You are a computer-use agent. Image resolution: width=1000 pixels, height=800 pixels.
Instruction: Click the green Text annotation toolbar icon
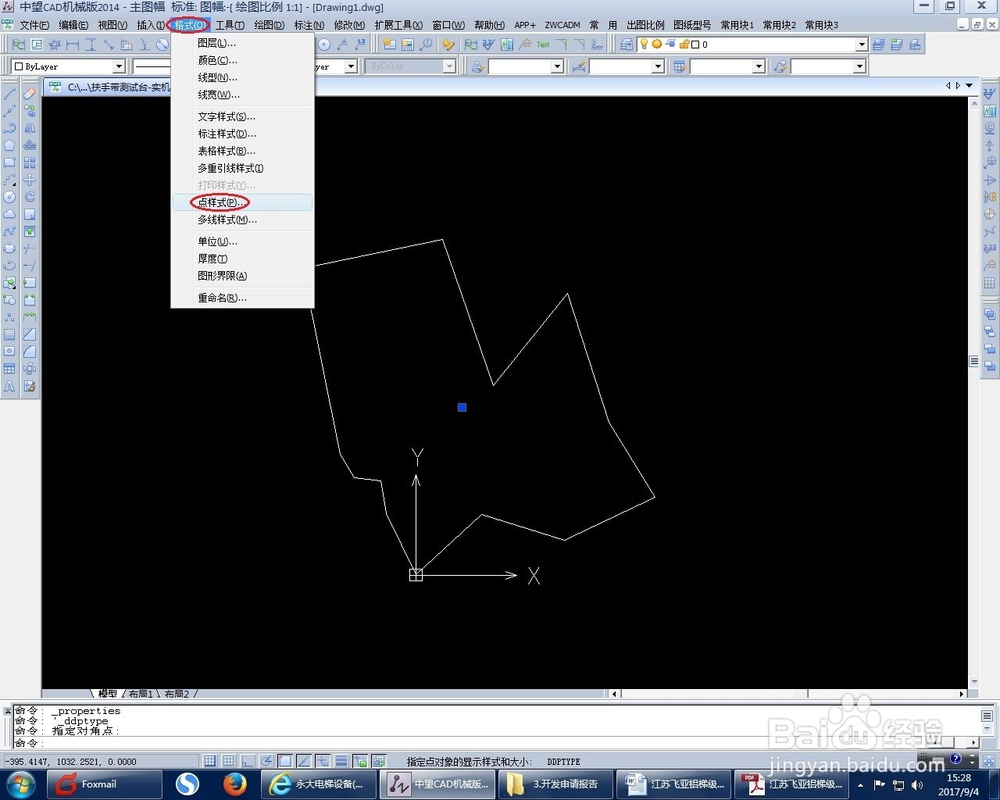pos(543,45)
